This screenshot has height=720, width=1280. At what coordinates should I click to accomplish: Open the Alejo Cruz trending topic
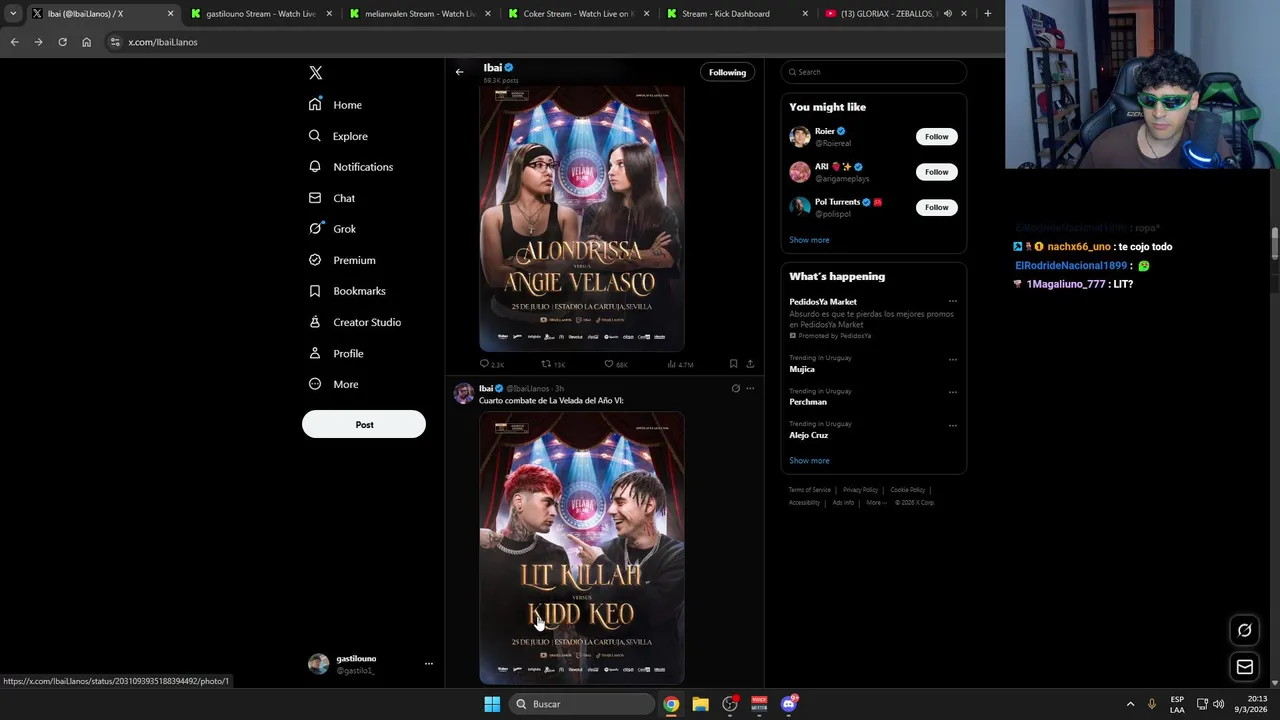[x=809, y=435]
